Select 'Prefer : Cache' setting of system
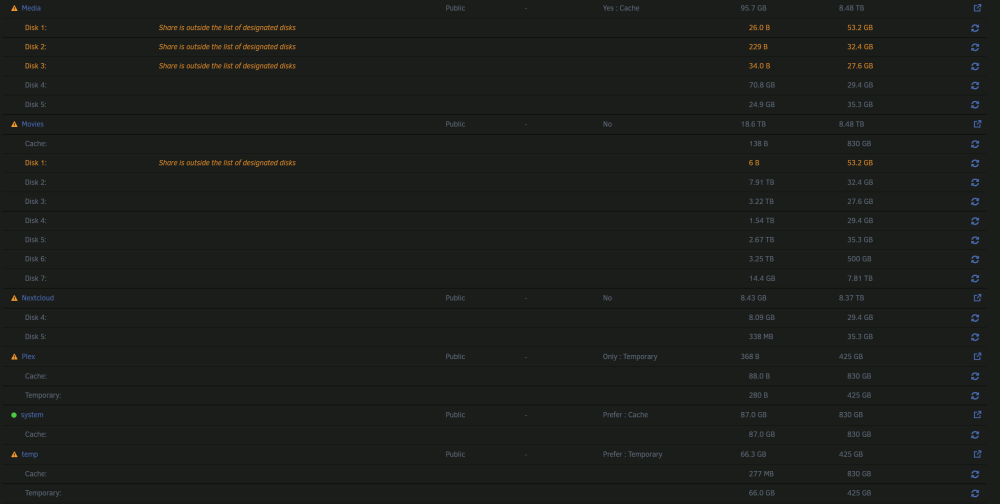1000x504 pixels. pos(625,415)
